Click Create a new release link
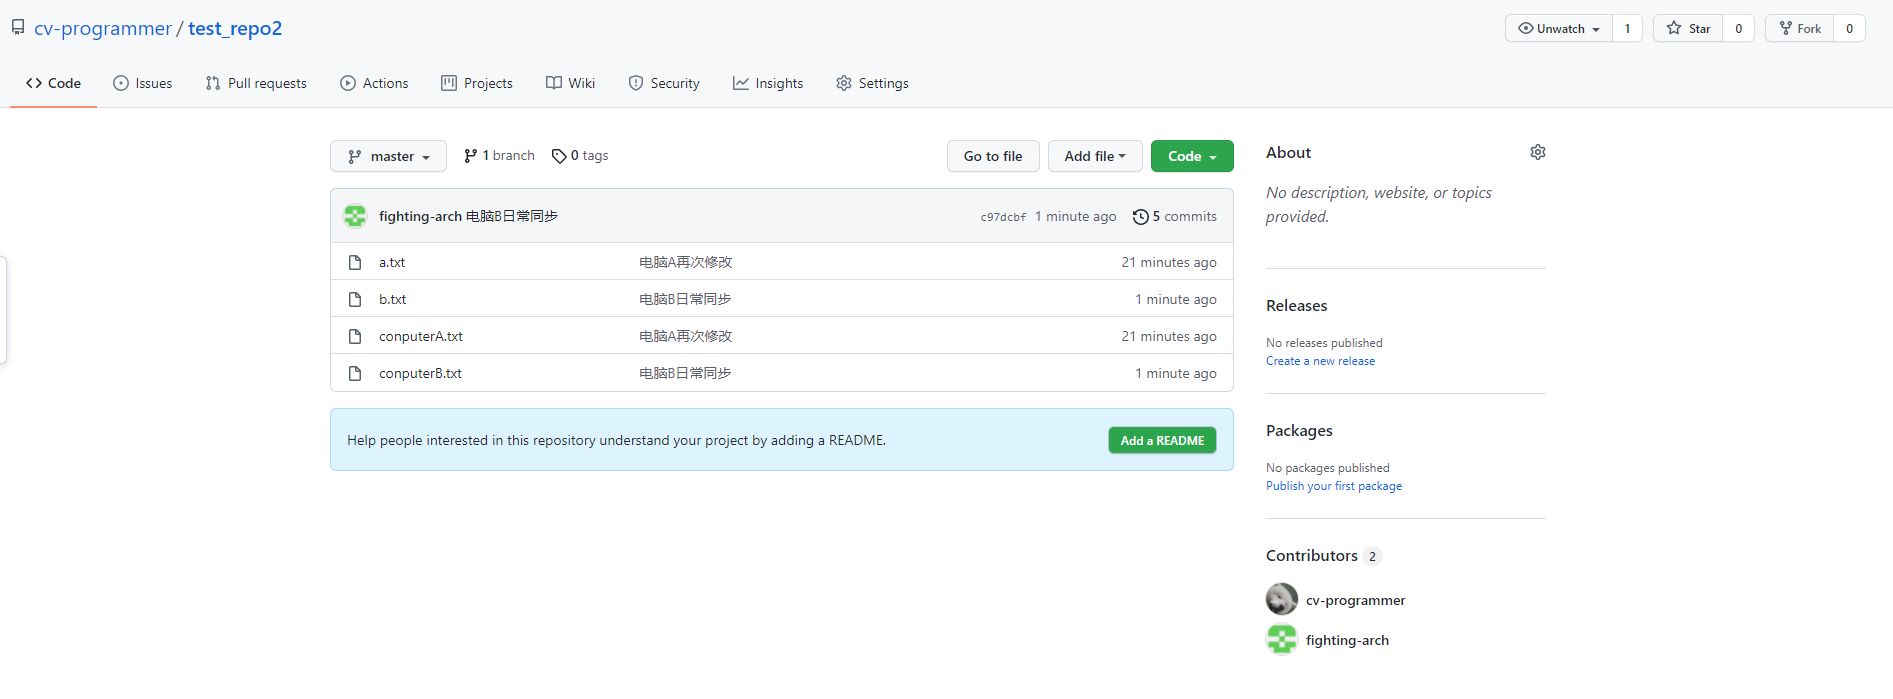1893x699 pixels. coord(1320,361)
